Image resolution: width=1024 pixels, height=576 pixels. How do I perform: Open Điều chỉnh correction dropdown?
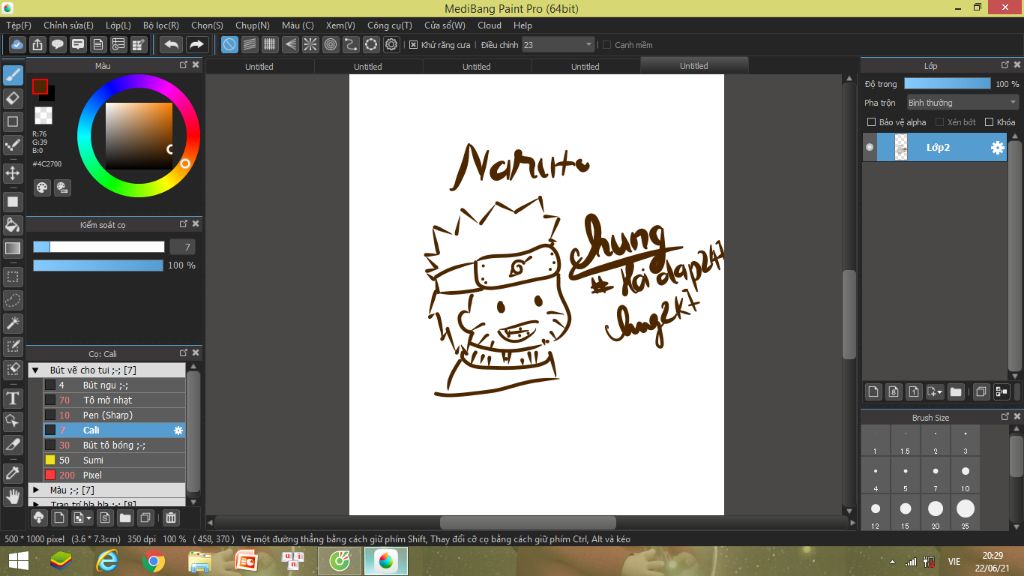tap(558, 44)
